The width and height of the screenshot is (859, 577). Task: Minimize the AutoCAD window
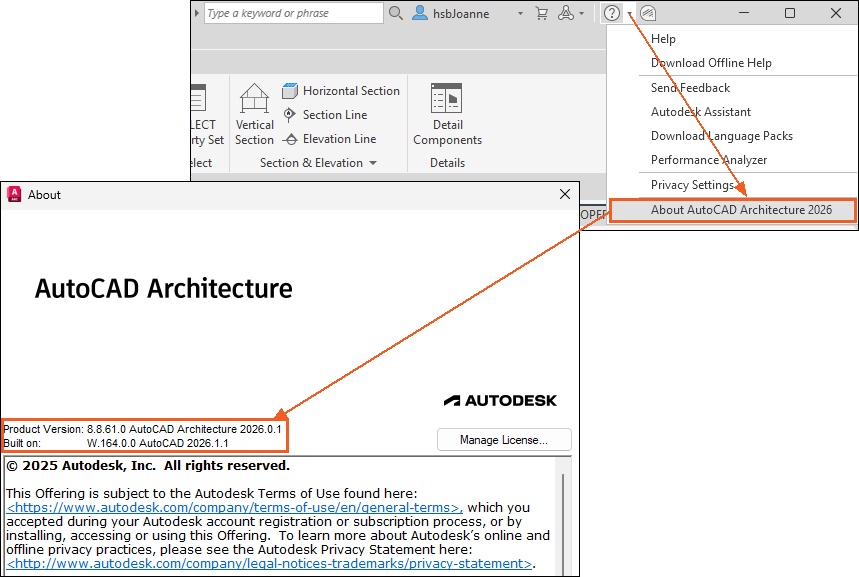tap(743, 13)
